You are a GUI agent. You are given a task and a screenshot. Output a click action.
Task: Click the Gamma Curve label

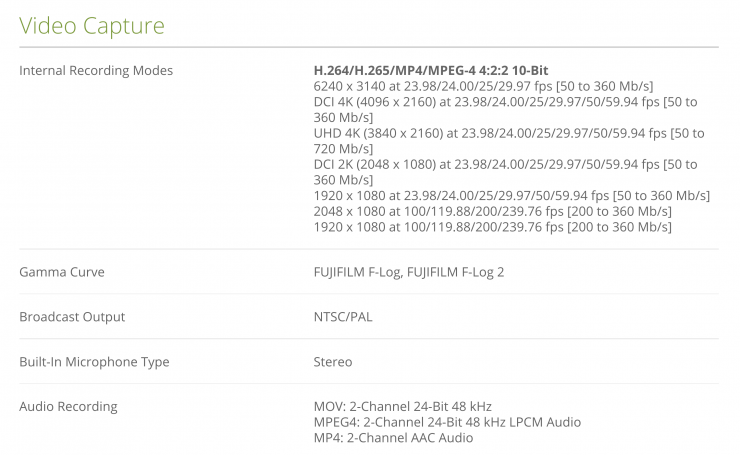point(62,272)
